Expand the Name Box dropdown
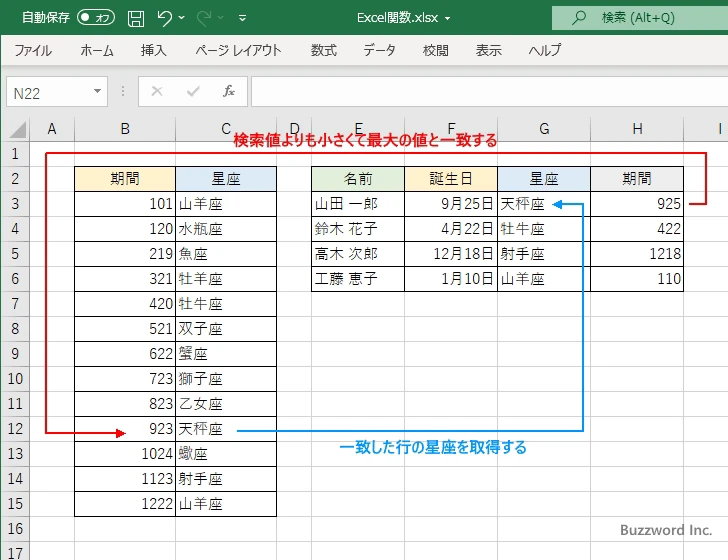The image size is (728, 560). (x=98, y=92)
